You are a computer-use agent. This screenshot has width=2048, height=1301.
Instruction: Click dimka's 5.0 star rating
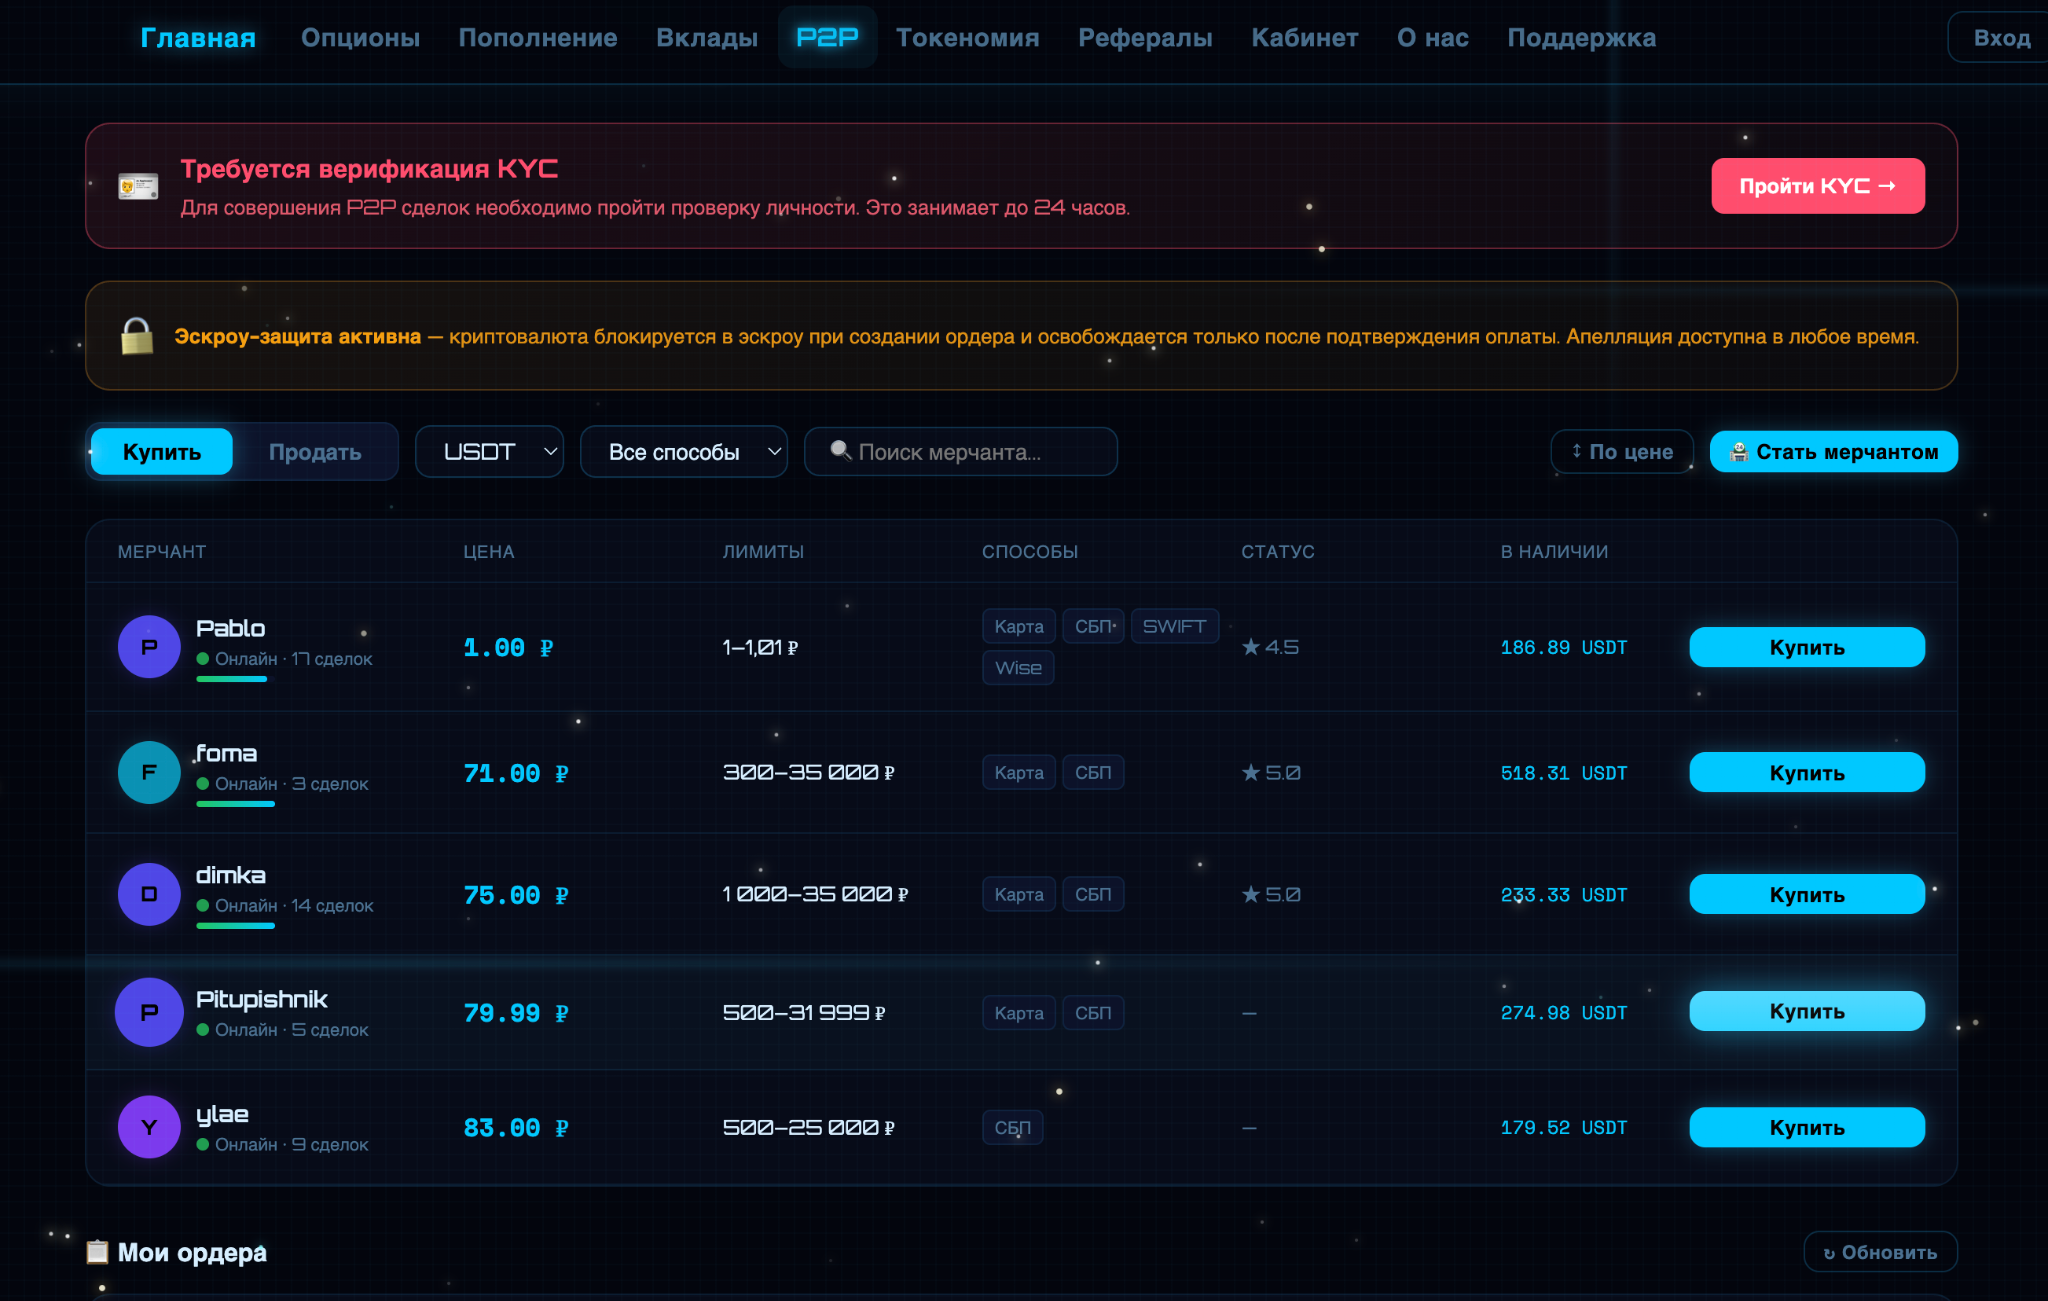(x=1271, y=895)
